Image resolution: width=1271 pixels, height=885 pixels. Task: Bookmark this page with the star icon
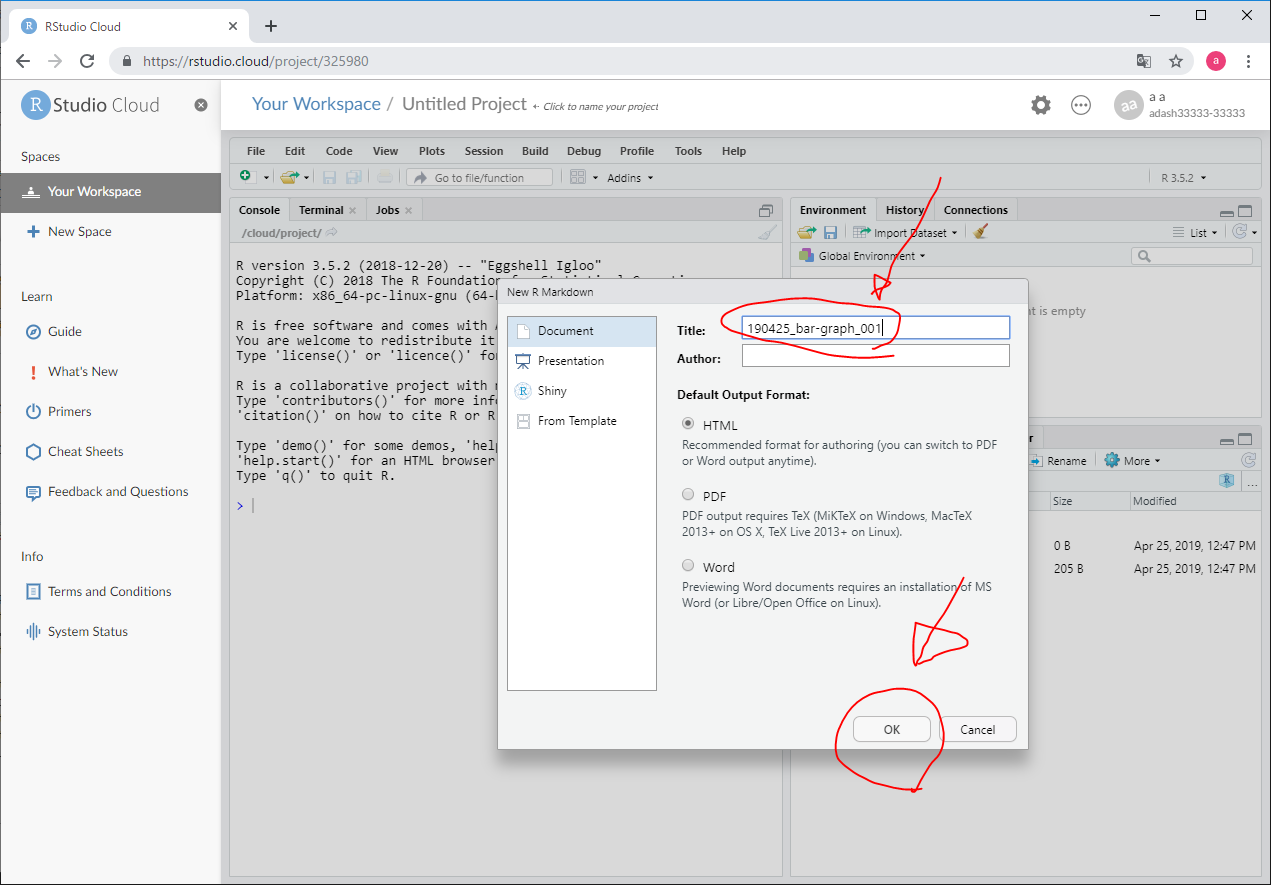click(x=1176, y=61)
